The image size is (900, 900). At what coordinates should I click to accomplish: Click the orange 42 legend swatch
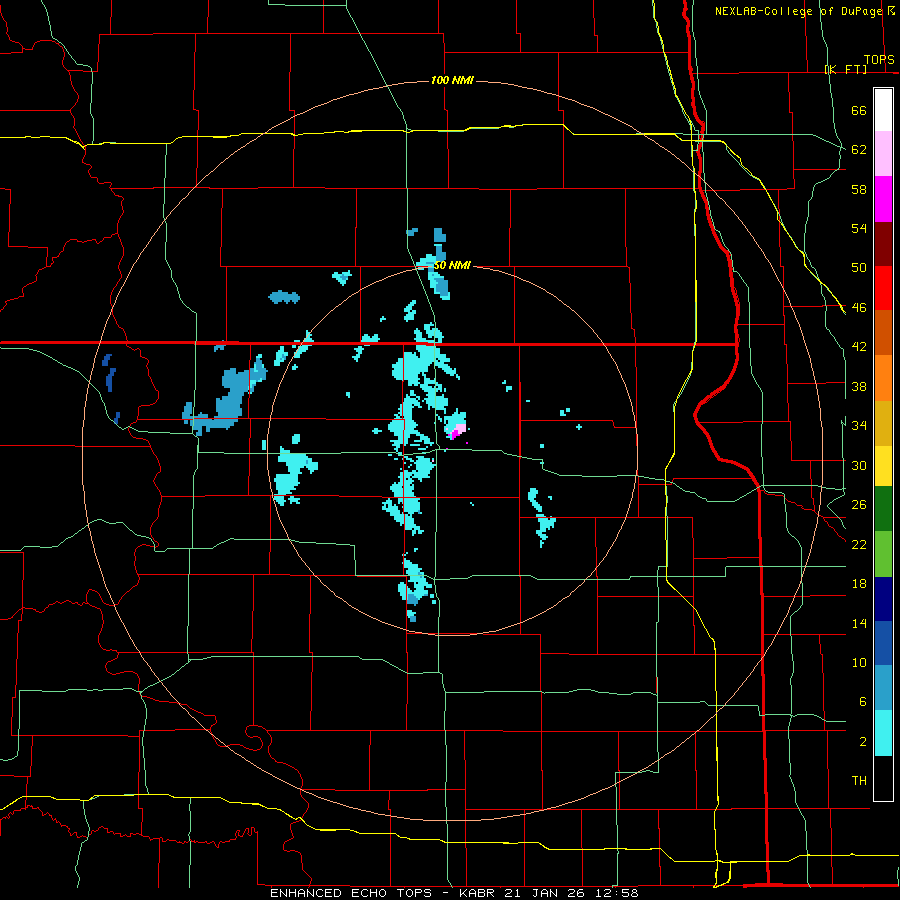point(883,378)
